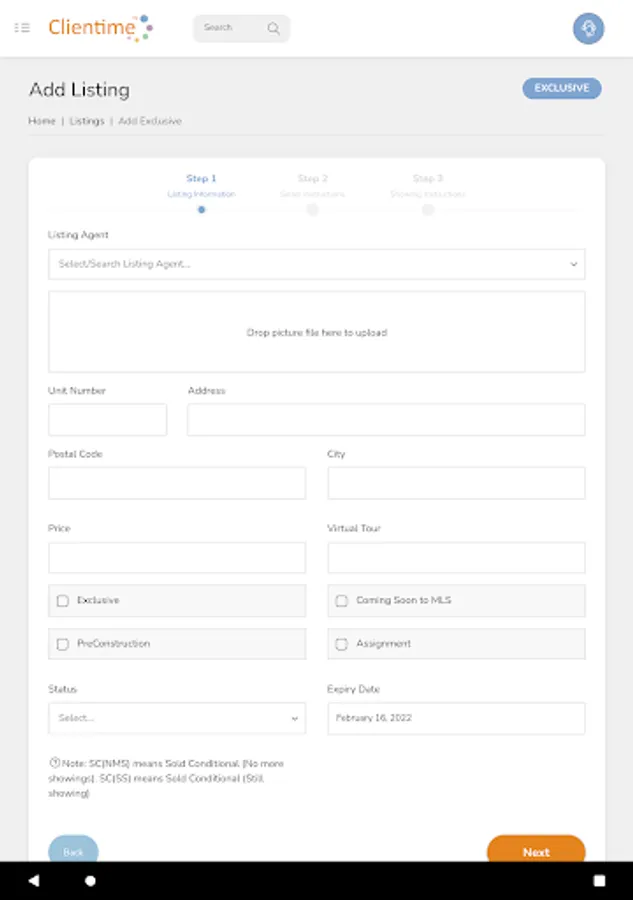Click the note help question icon
633x900 pixels.
pyautogui.click(x=54, y=763)
